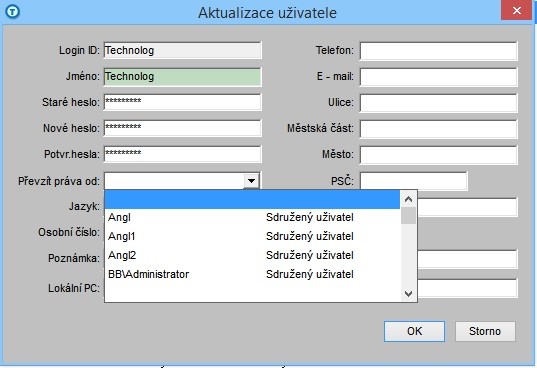Click the PSČ postal code field
This screenshot has width=537, height=368.
(413, 181)
